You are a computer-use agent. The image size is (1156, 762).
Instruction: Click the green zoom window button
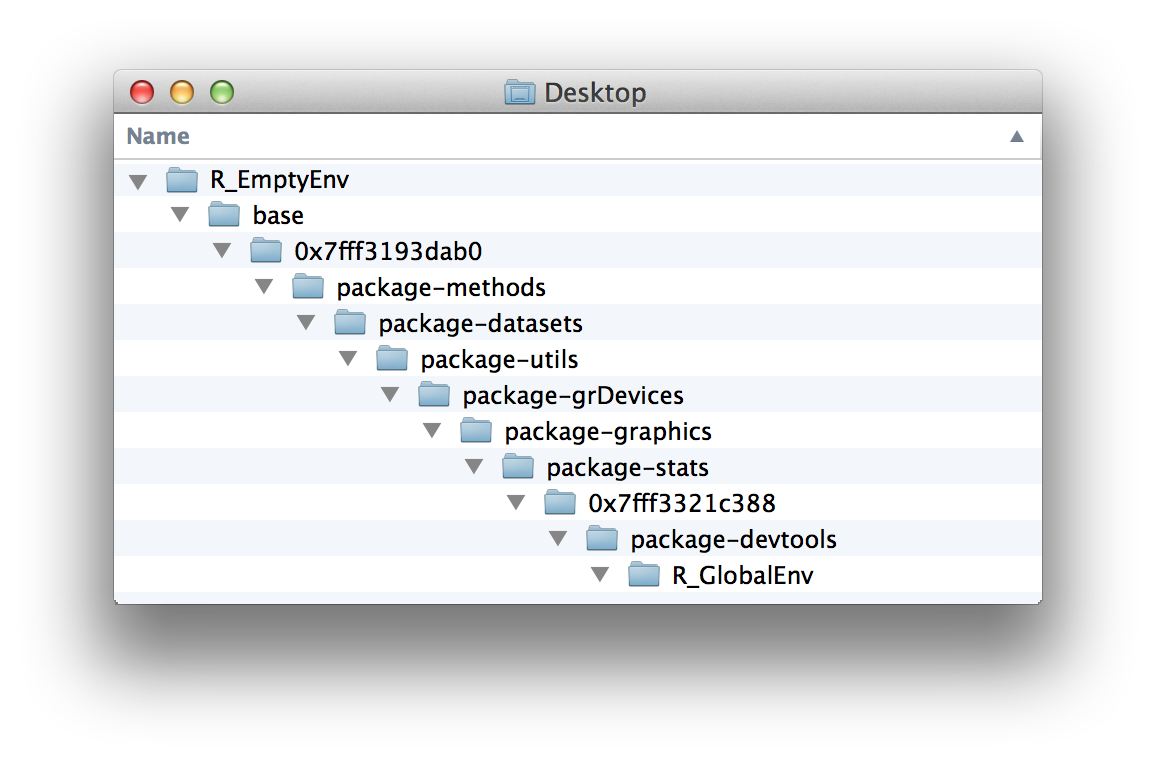pos(222,93)
